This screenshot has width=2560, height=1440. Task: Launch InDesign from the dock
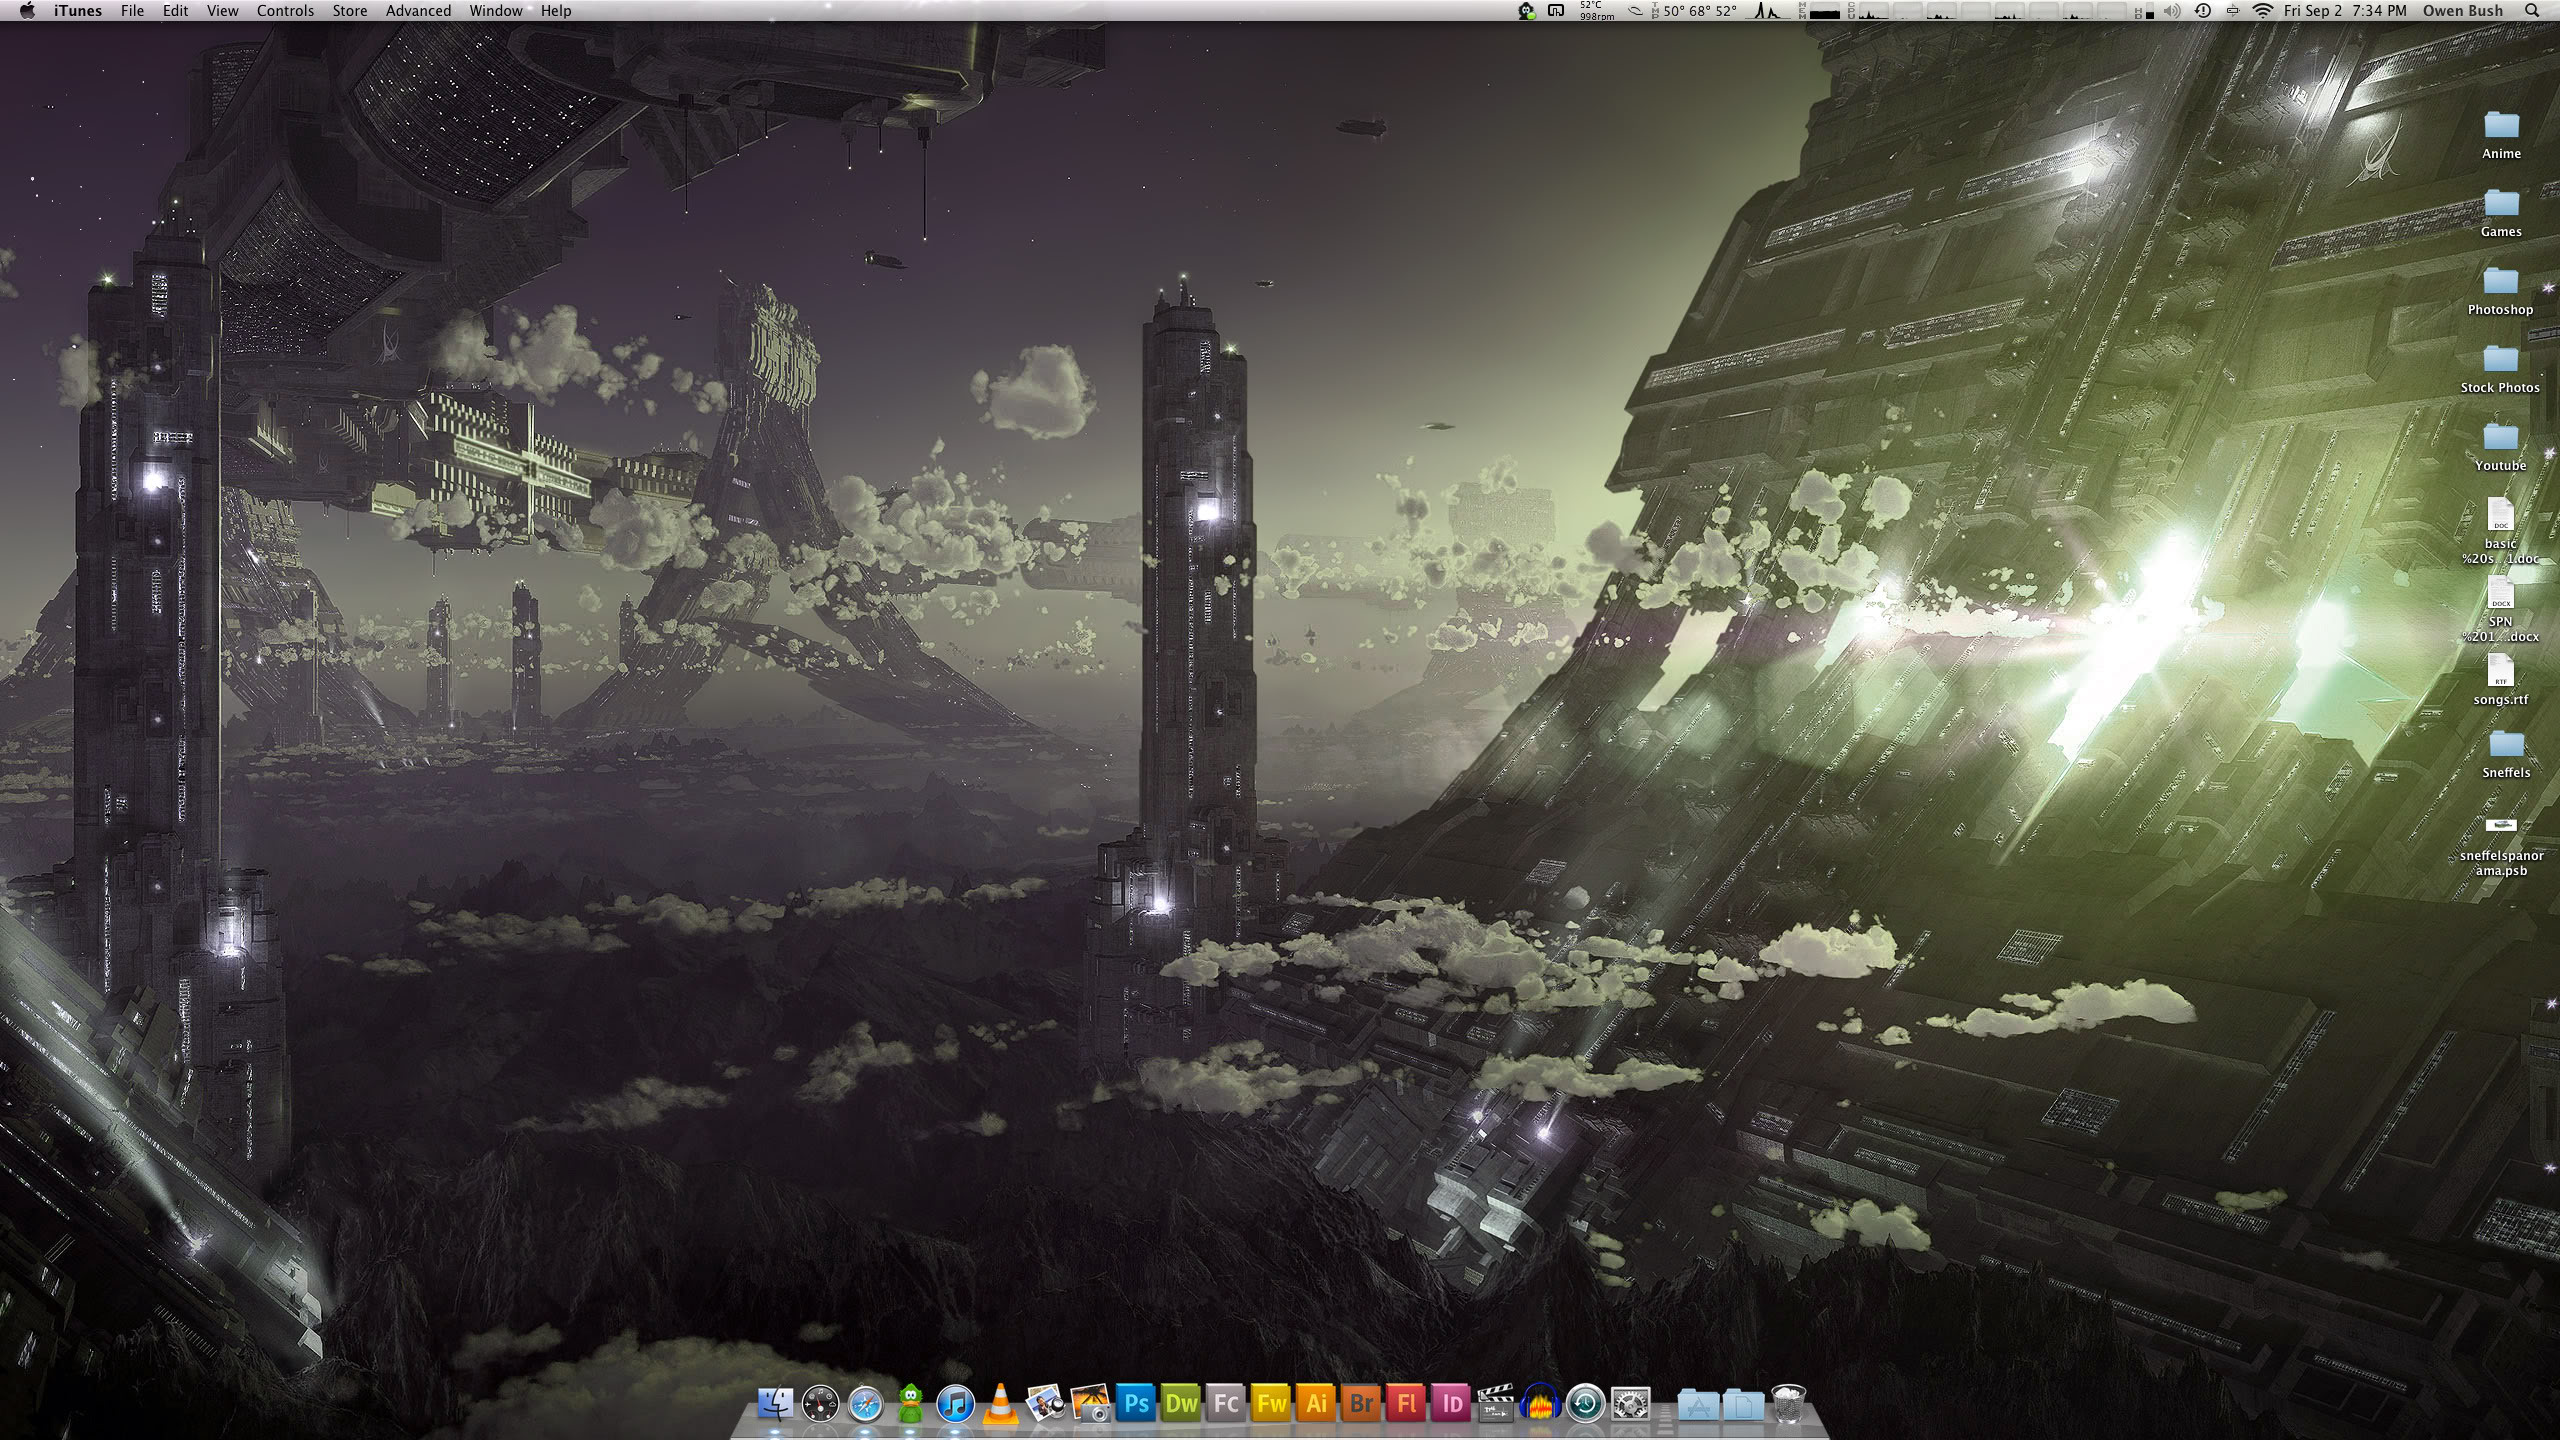[1451, 1404]
